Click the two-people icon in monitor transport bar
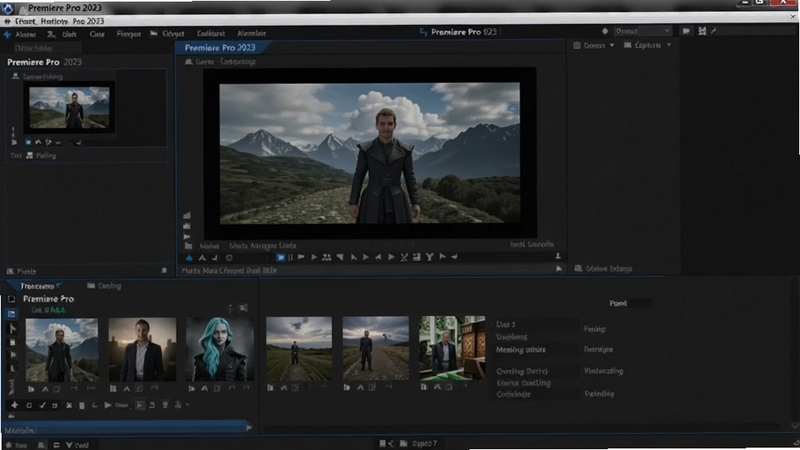Image resolution: width=800 pixels, height=450 pixels. [327, 257]
